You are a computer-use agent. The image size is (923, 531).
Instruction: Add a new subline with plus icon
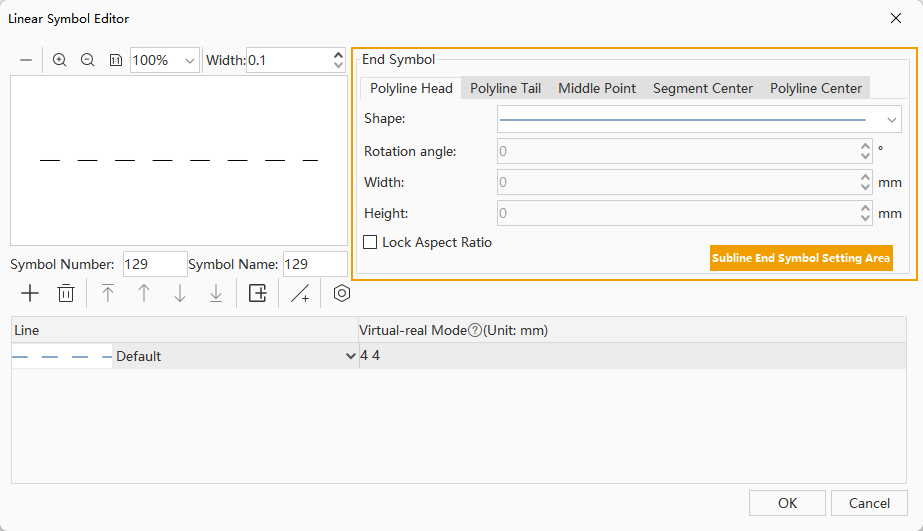pos(30,293)
